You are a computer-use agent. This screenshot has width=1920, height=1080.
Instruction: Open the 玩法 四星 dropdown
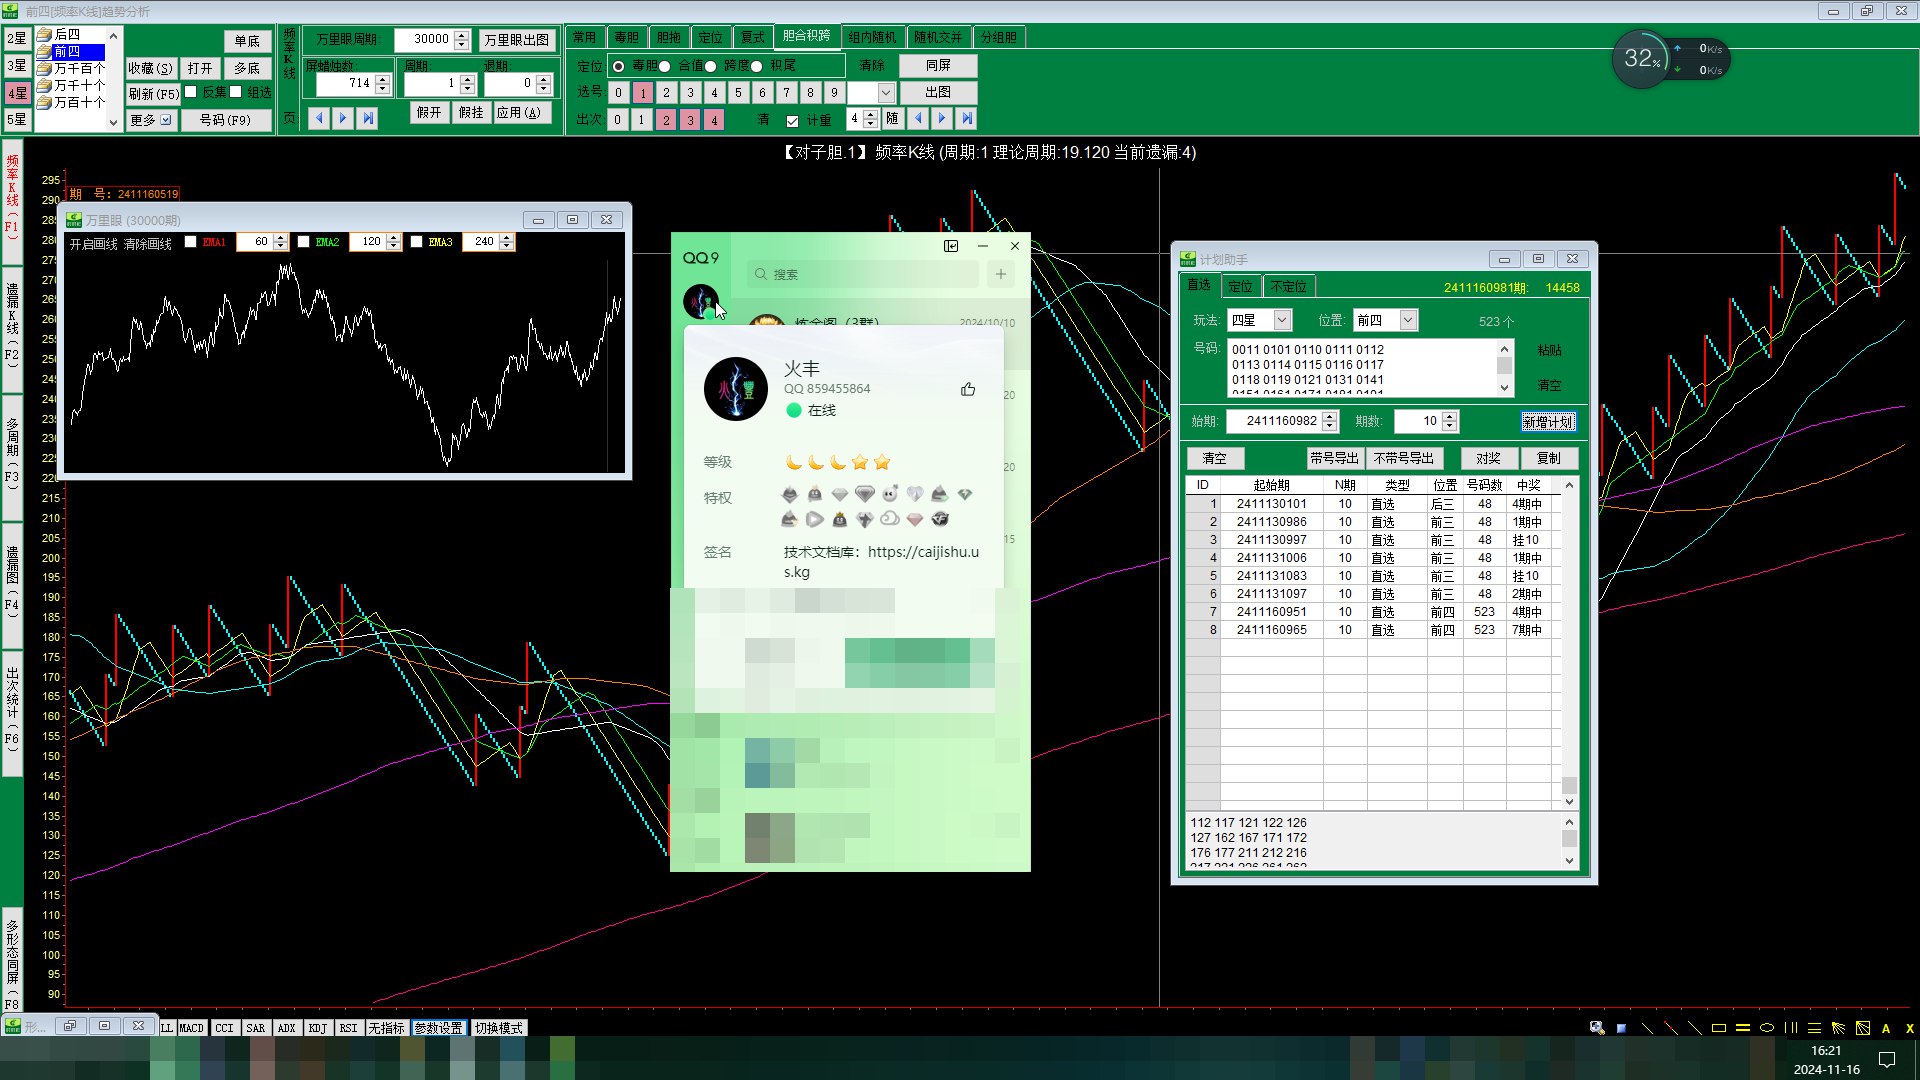pos(1282,320)
